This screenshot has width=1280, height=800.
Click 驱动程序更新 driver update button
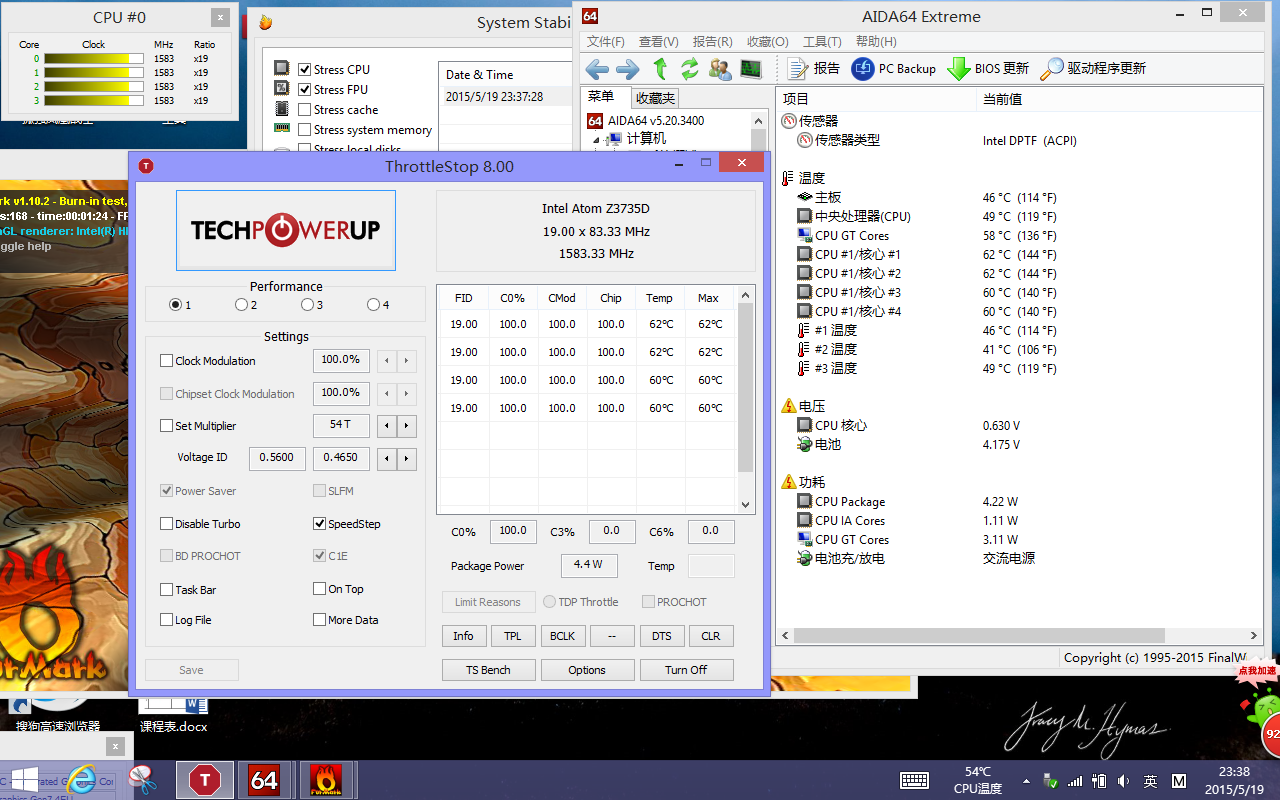(x=1093, y=69)
